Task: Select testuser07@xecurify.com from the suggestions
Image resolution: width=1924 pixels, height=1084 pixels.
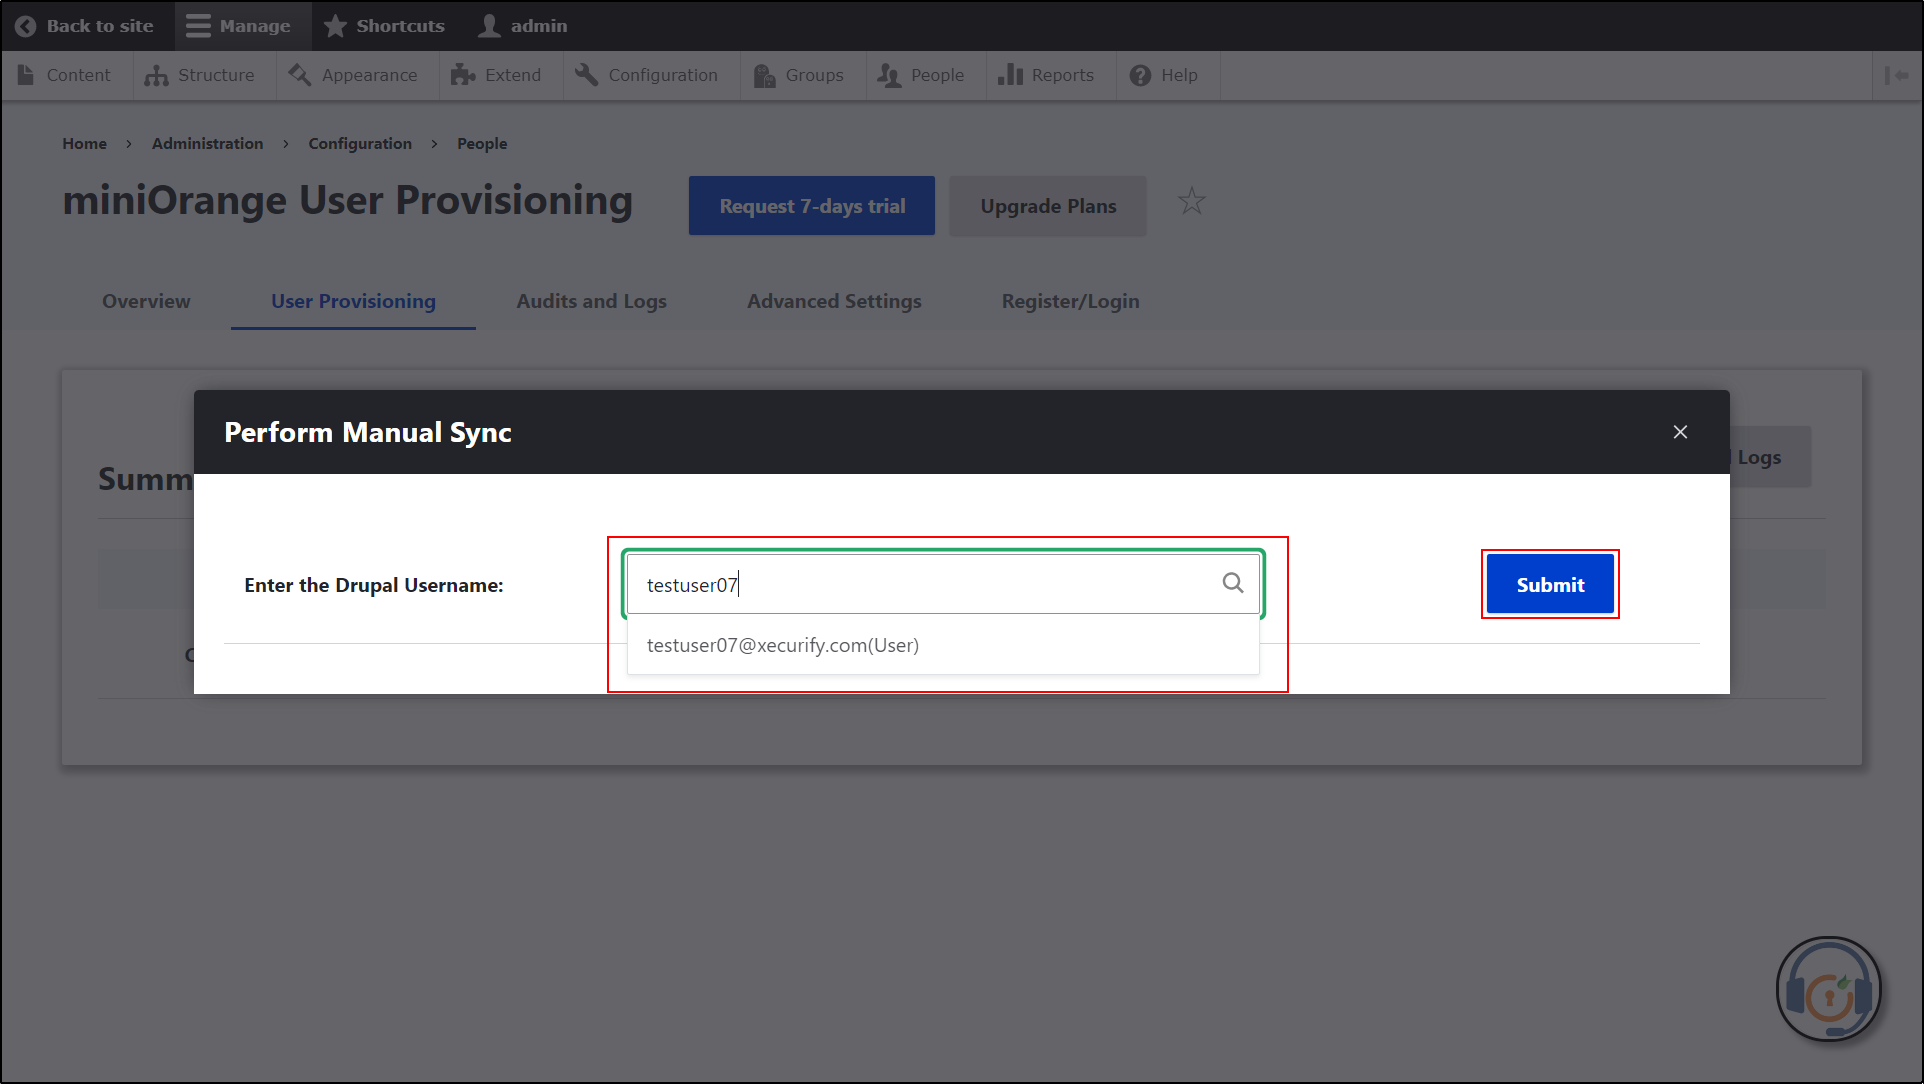Action: click(782, 645)
